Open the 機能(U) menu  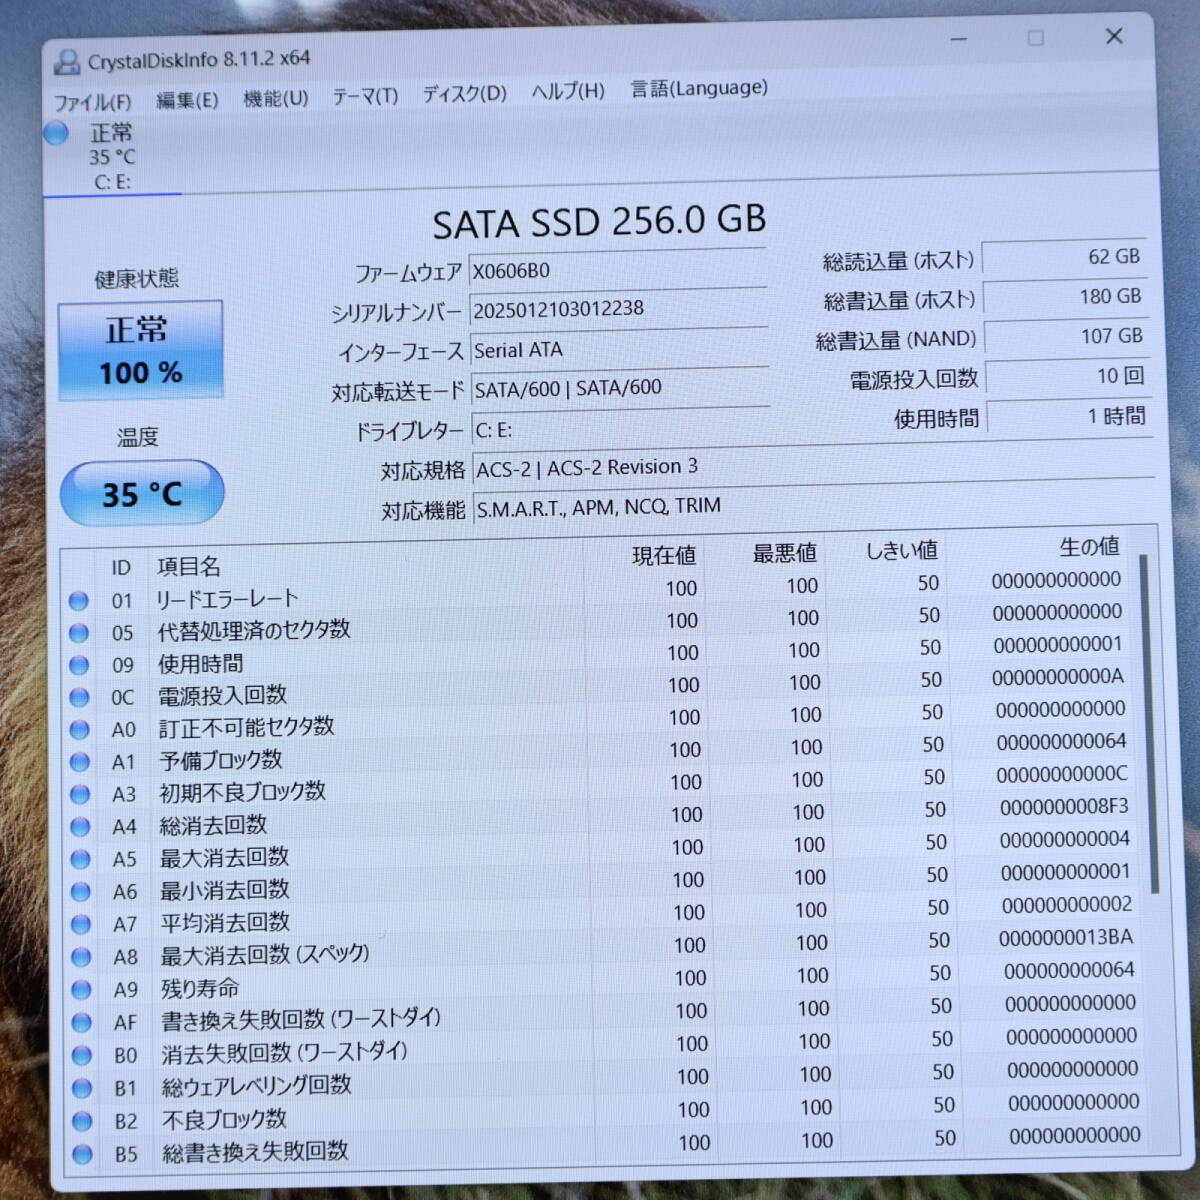(x=276, y=98)
